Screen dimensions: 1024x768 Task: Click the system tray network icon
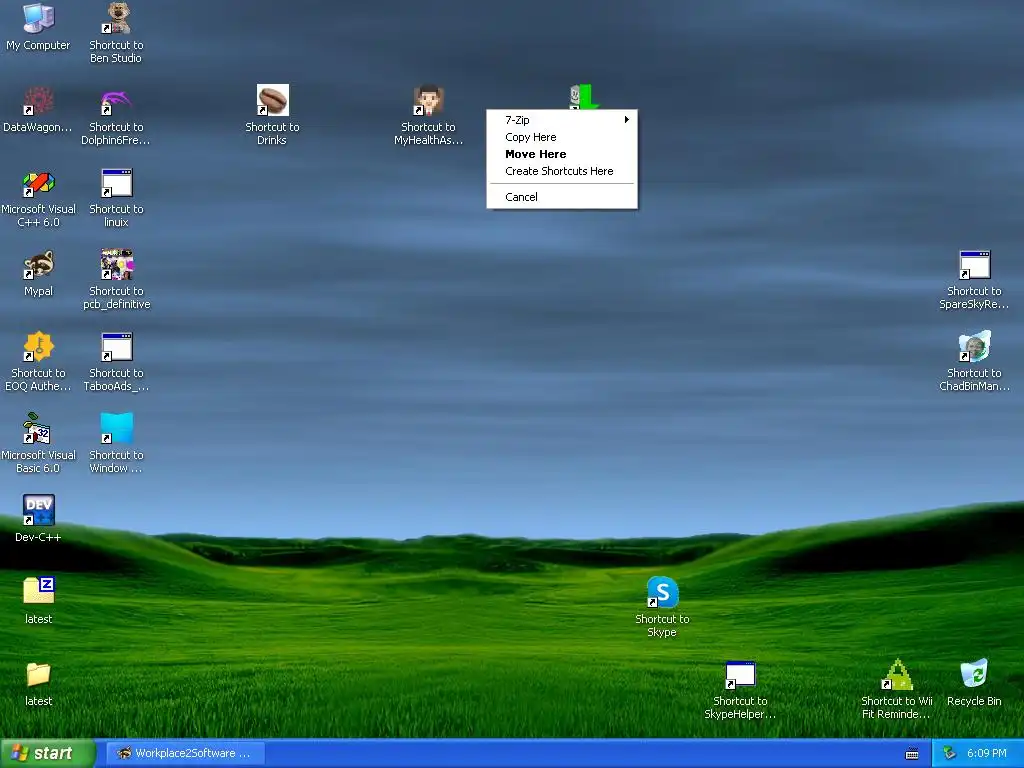click(x=950, y=753)
